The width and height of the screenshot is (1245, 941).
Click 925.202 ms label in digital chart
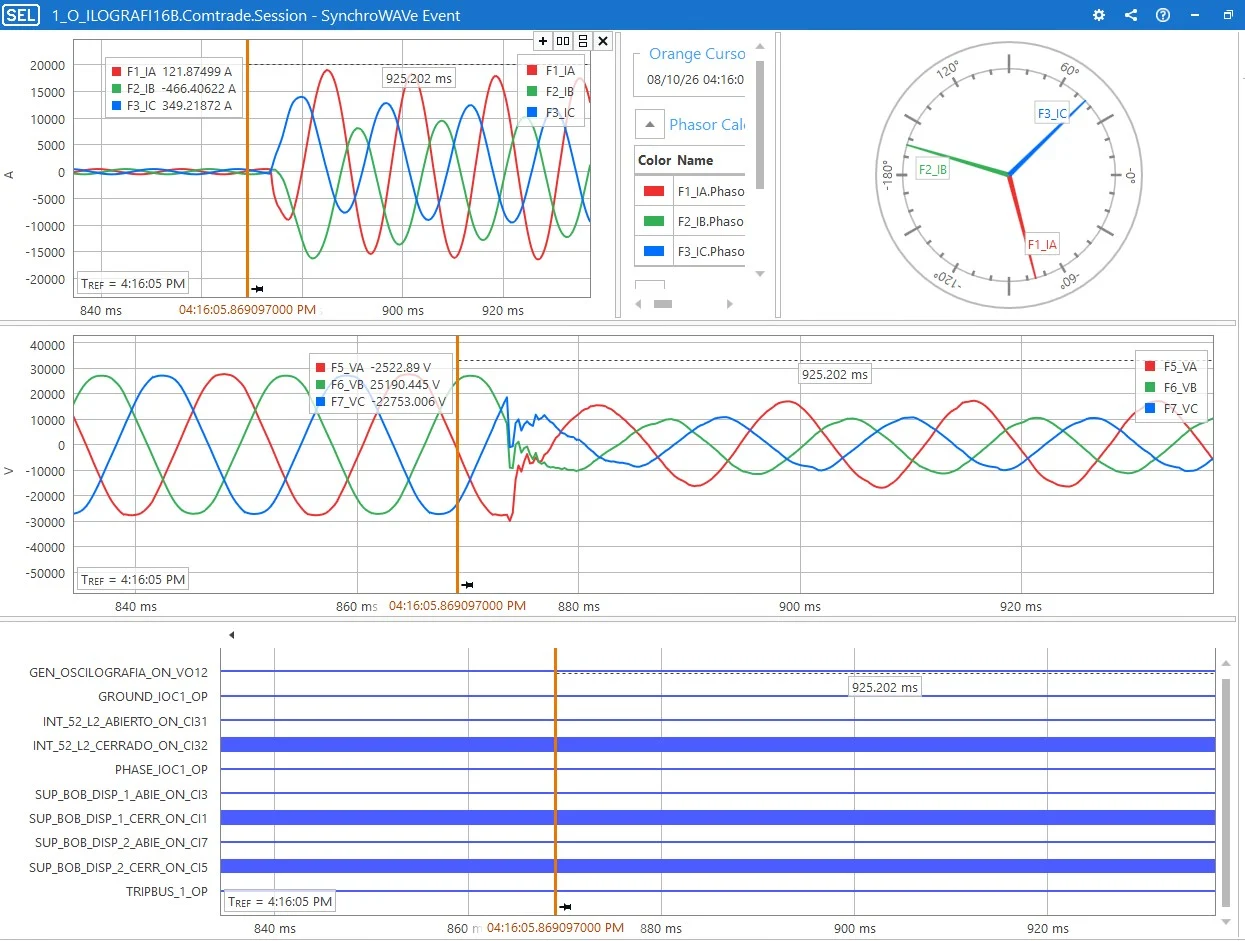884,687
